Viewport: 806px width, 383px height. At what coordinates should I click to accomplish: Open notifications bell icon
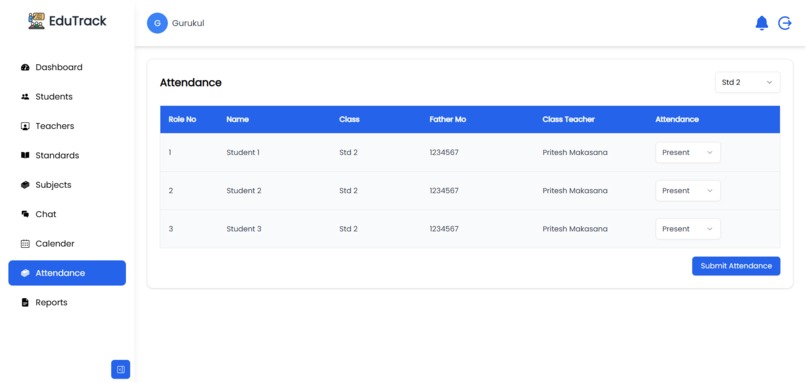[761, 23]
